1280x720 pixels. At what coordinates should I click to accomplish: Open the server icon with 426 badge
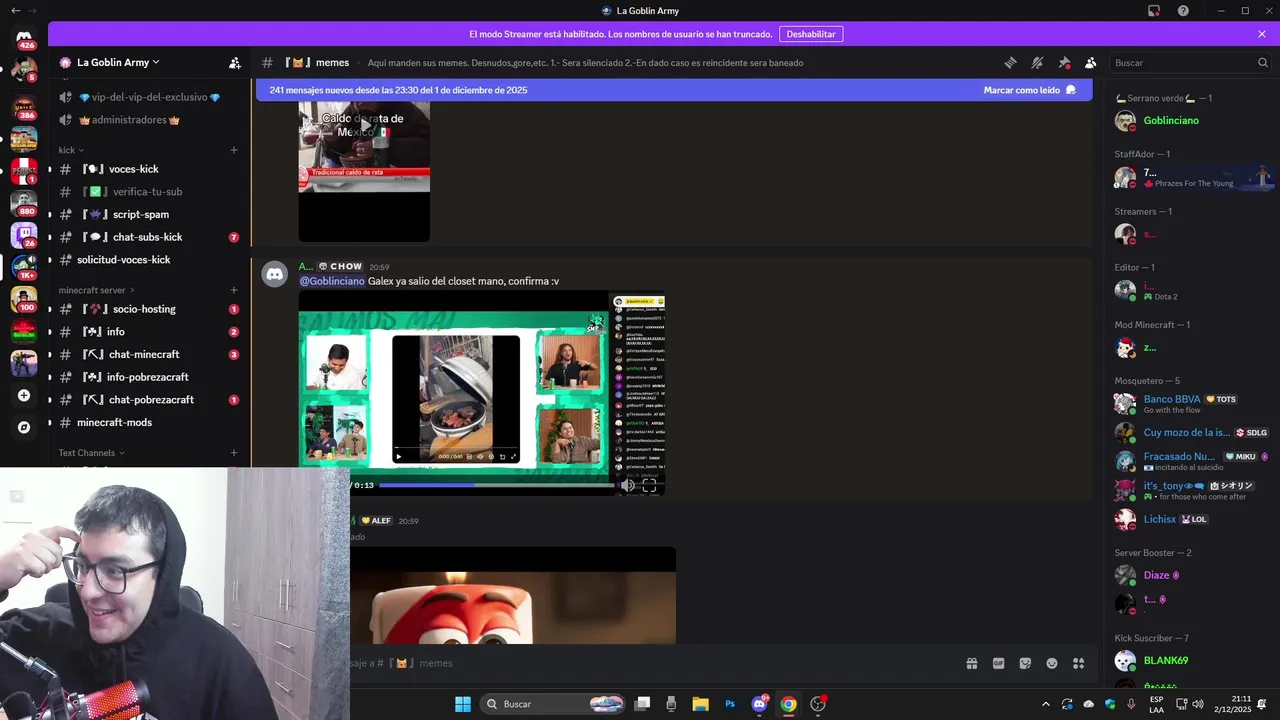(x=24, y=38)
